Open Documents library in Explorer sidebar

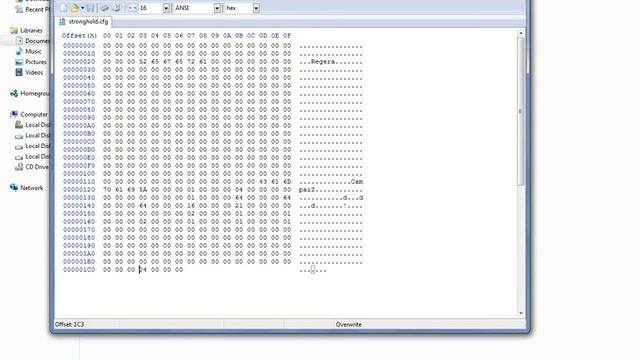pyautogui.click(x=33, y=41)
